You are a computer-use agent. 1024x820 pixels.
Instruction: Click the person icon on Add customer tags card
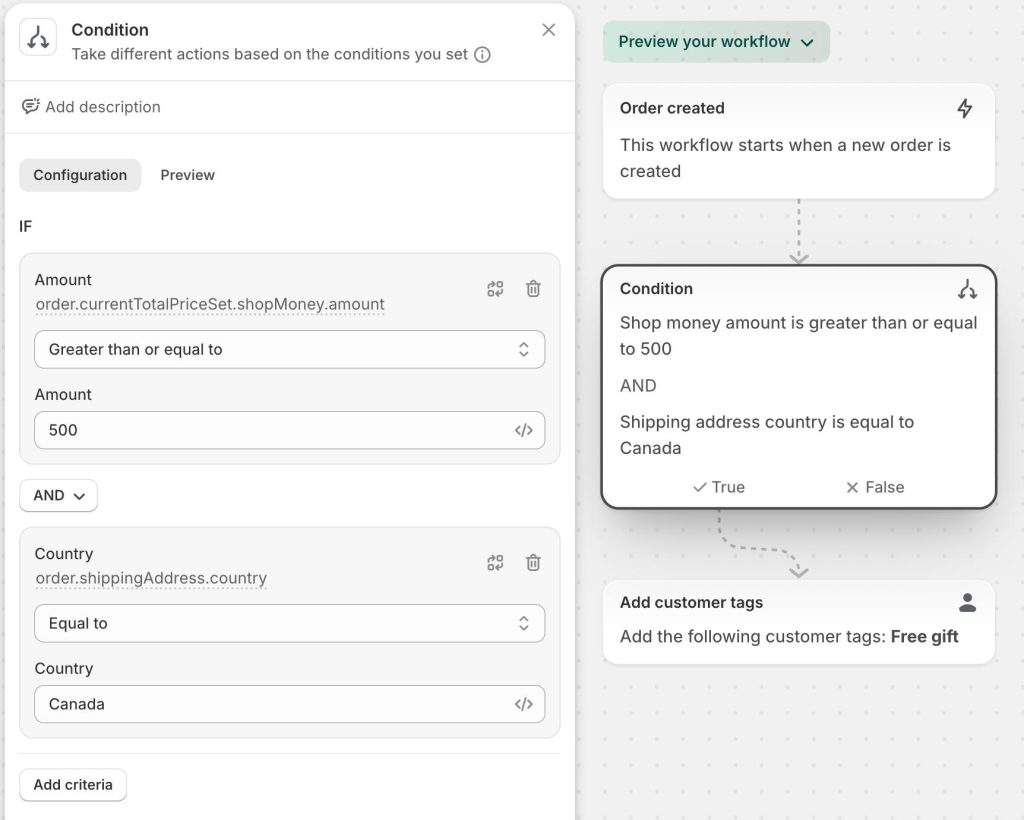tap(967, 602)
